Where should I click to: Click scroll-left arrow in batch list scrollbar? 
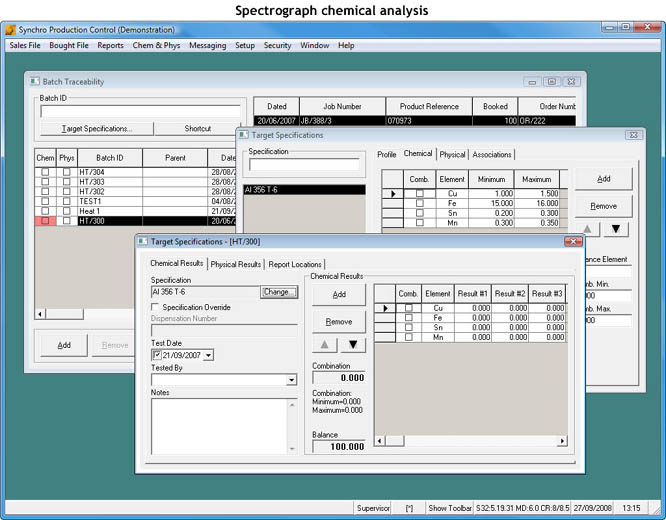tap(40, 314)
